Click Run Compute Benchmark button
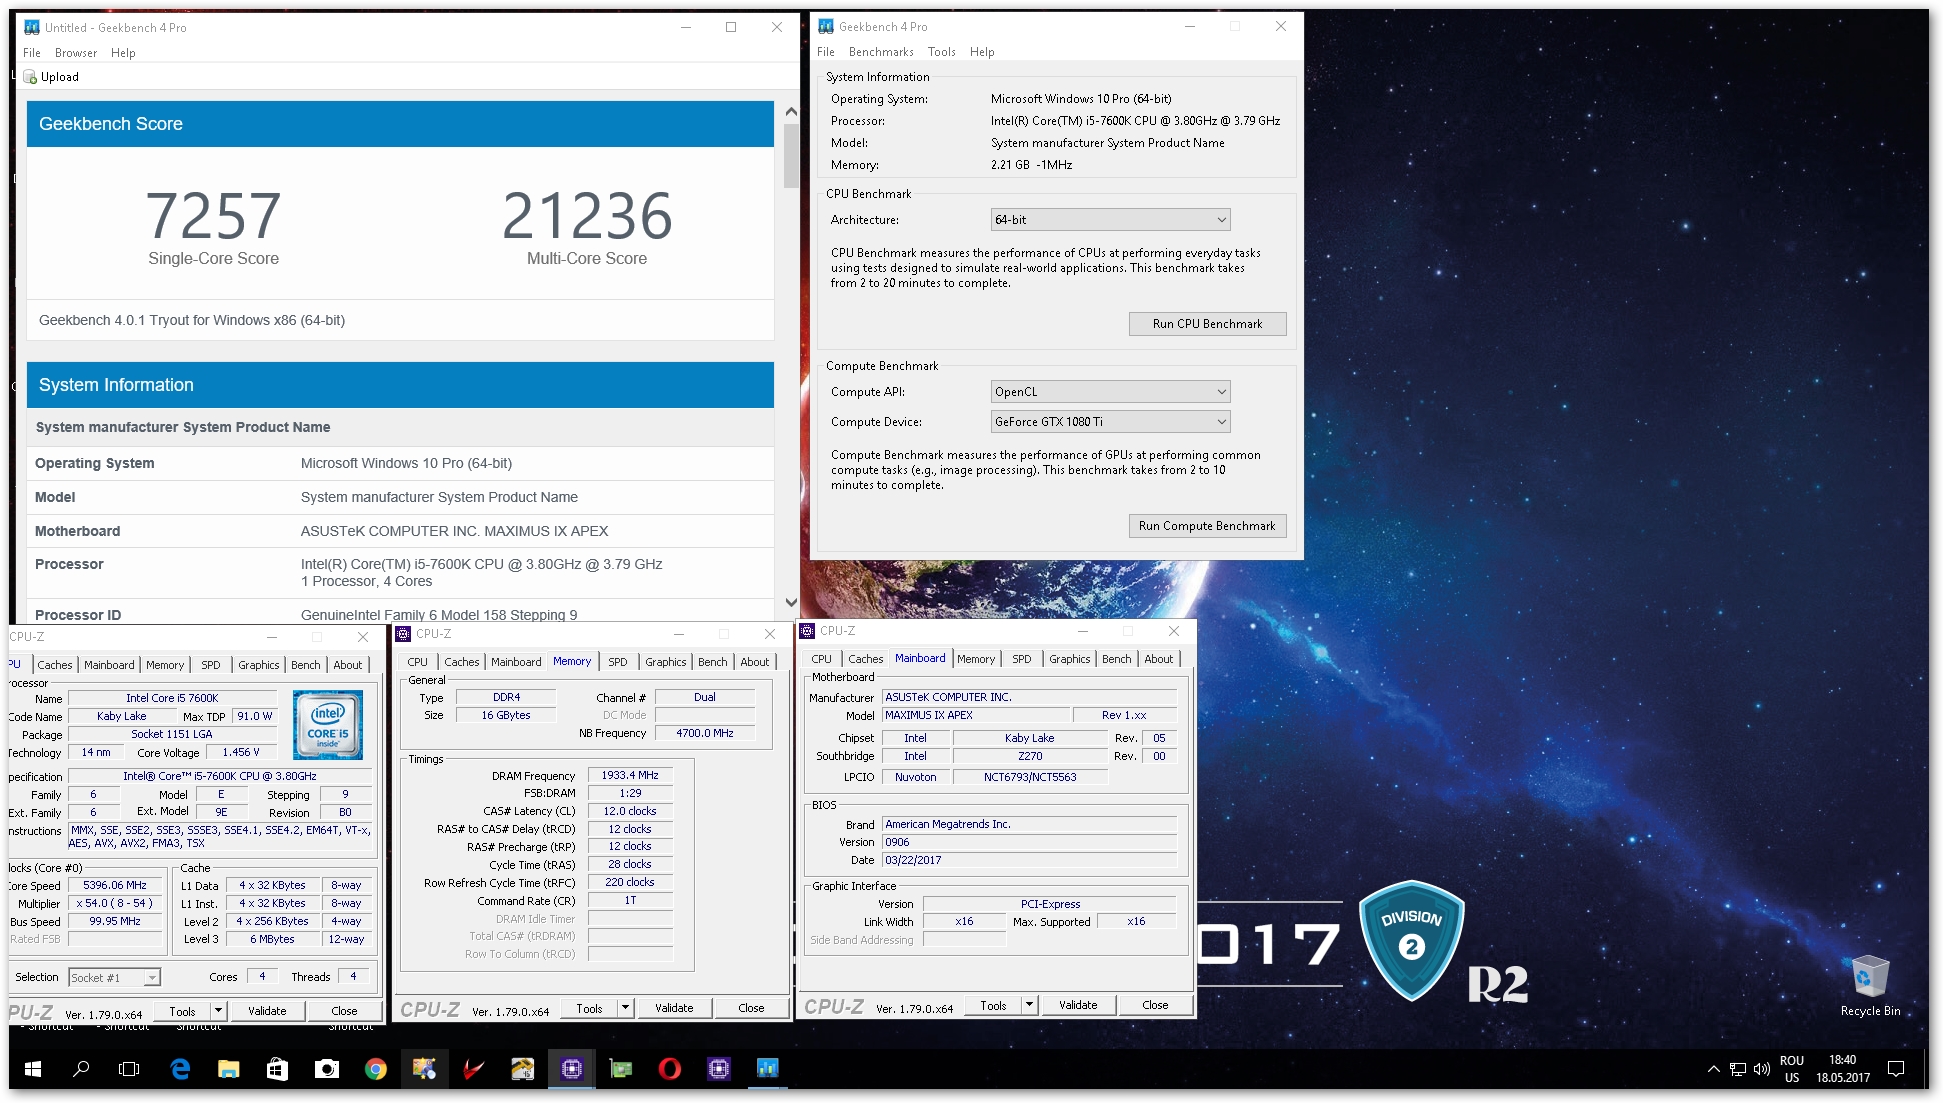 (1207, 526)
